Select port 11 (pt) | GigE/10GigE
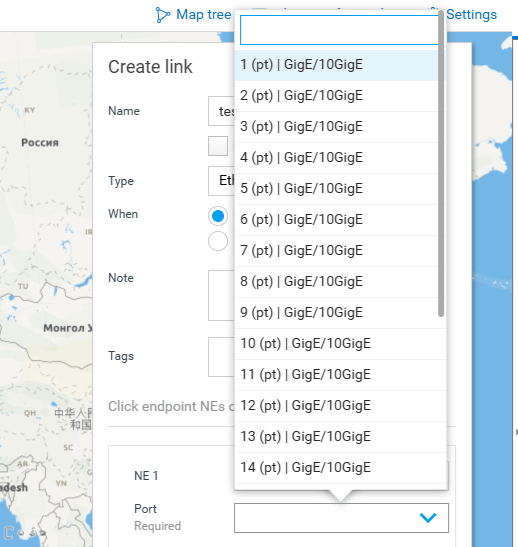The image size is (518, 547). click(x=340, y=375)
